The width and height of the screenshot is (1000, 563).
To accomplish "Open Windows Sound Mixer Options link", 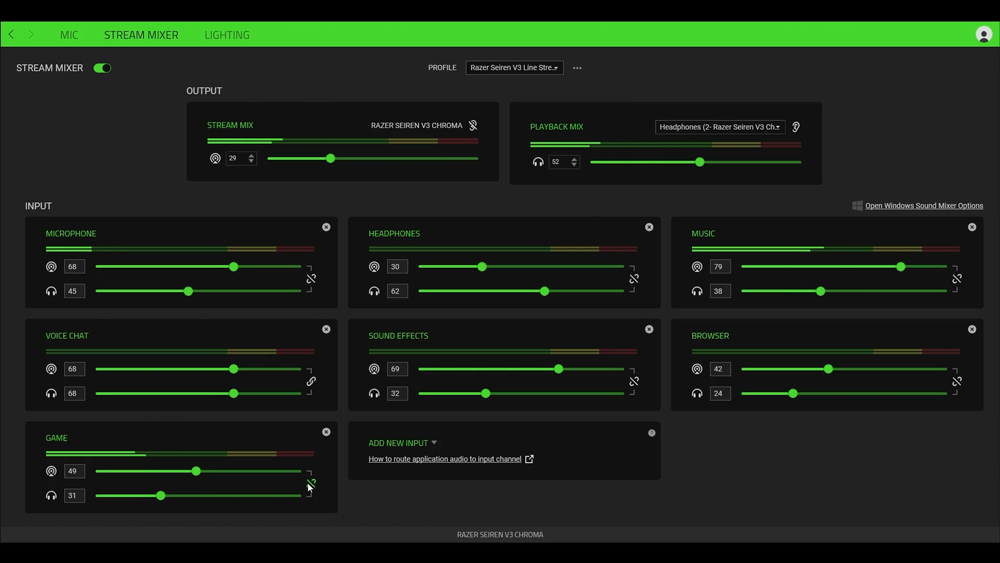I will pyautogui.click(x=923, y=205).
